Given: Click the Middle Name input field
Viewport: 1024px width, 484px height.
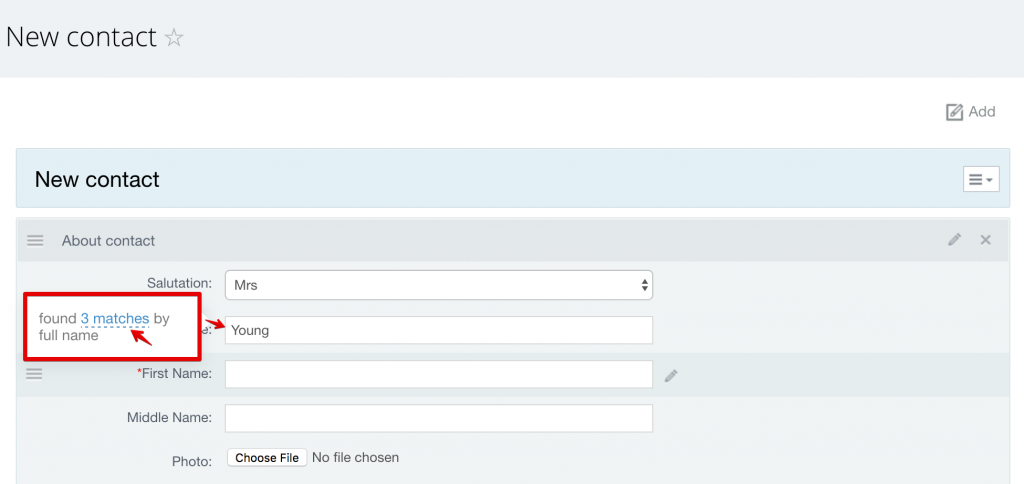Looking at the screenshot, I should 439,418.
